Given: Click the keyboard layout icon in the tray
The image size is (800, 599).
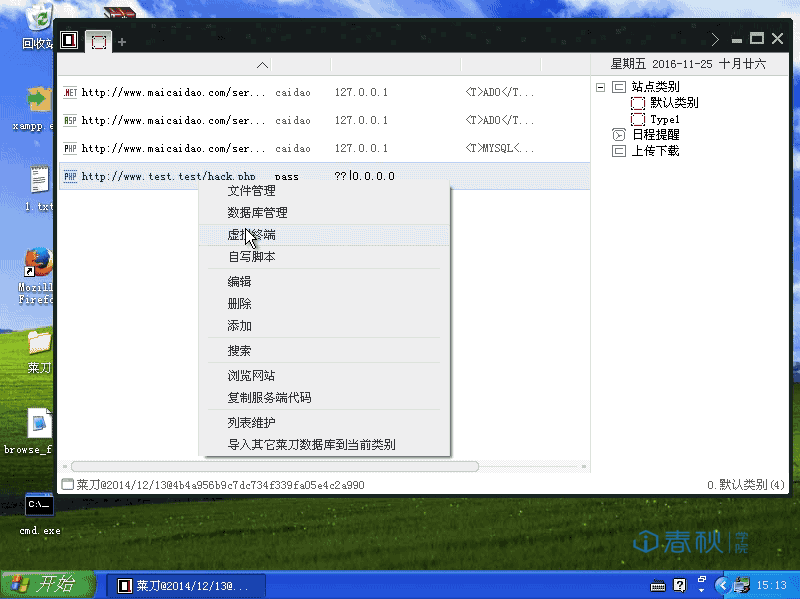Looking at the screenshot, I should [x=656, y=584].
